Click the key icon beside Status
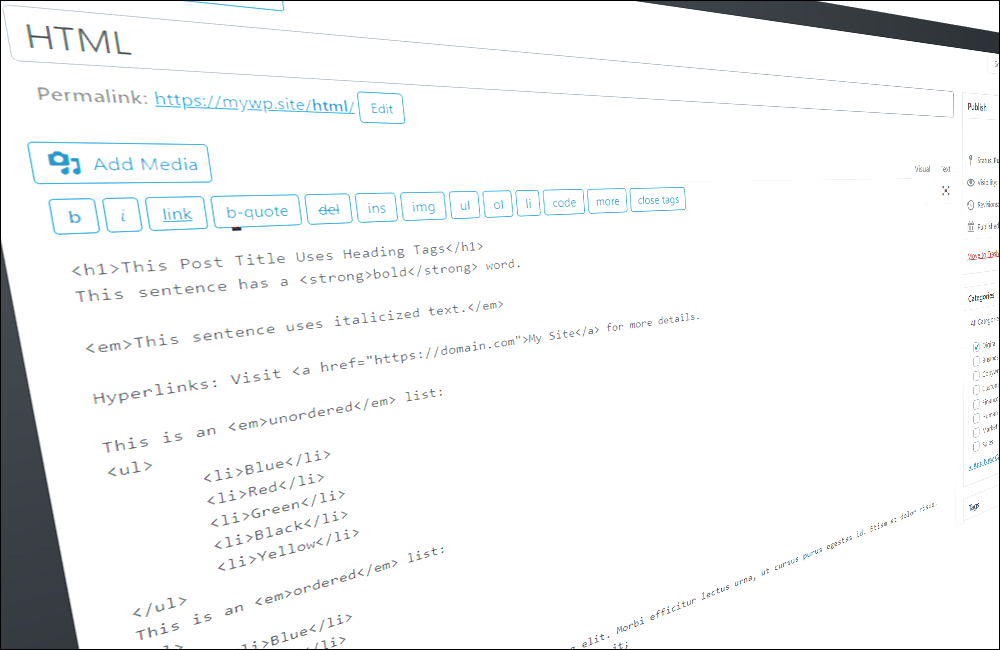Screen dimensions: 1000x650 [971, 159]
